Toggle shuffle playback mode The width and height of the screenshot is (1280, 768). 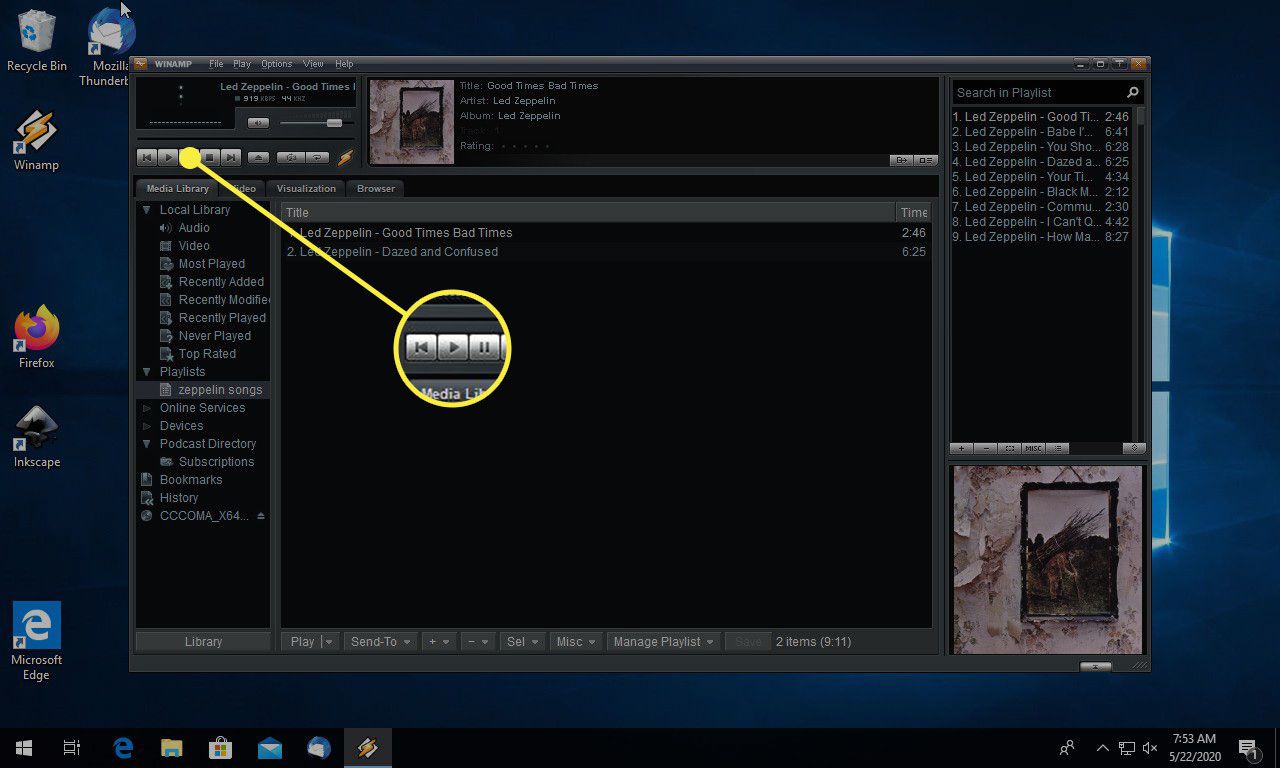point(290,157)
